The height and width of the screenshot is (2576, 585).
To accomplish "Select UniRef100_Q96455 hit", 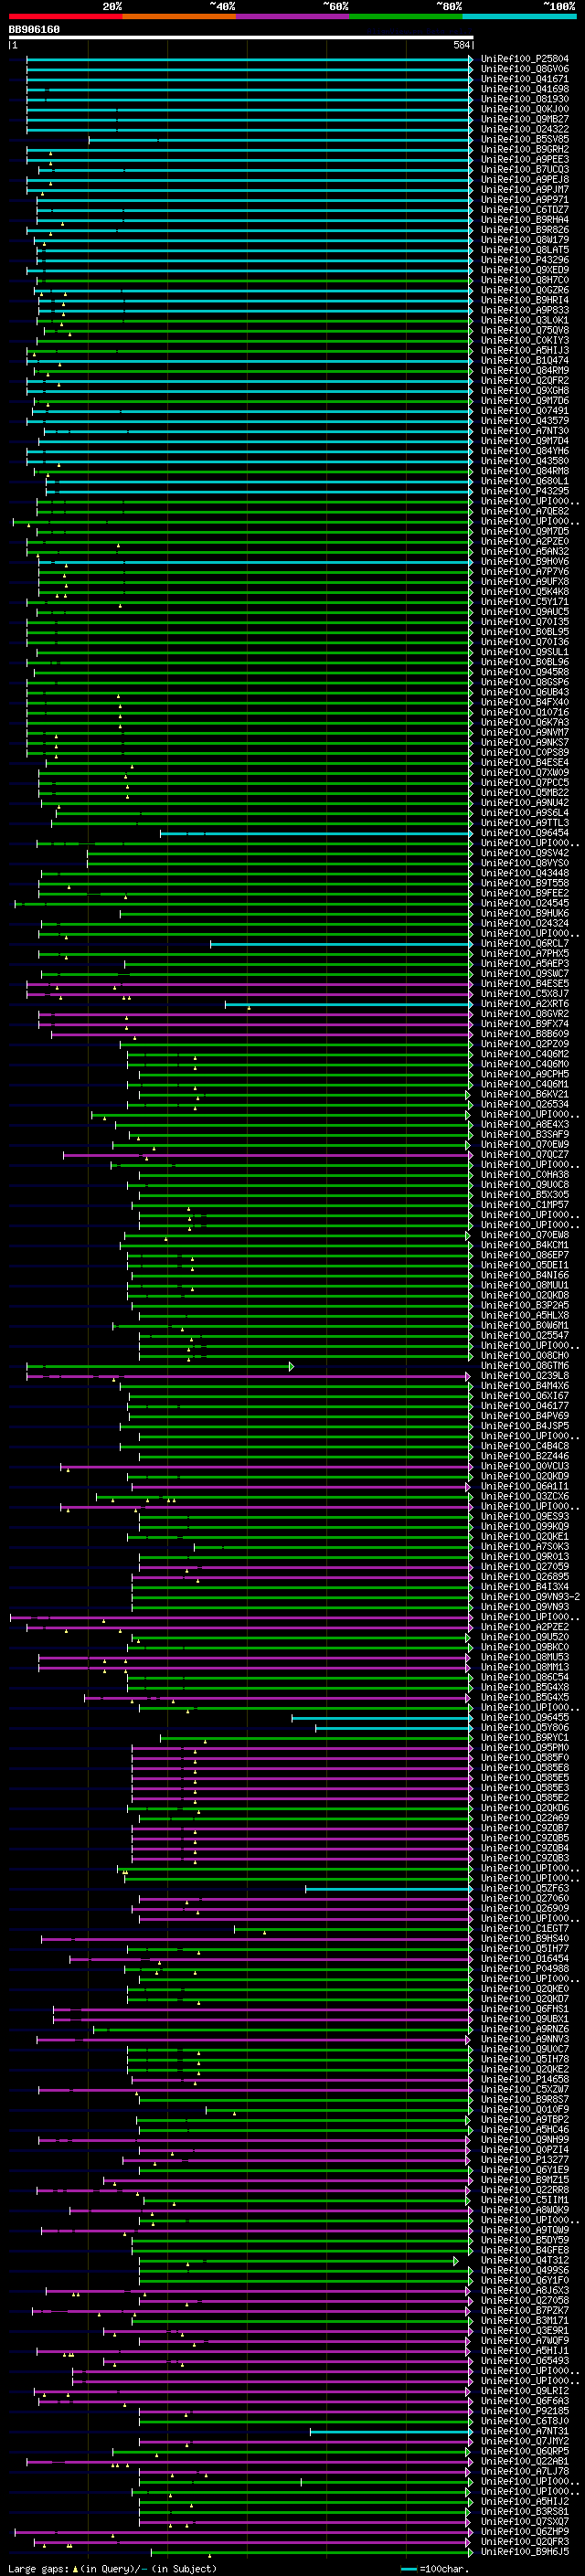I will tap(525, 1717).
